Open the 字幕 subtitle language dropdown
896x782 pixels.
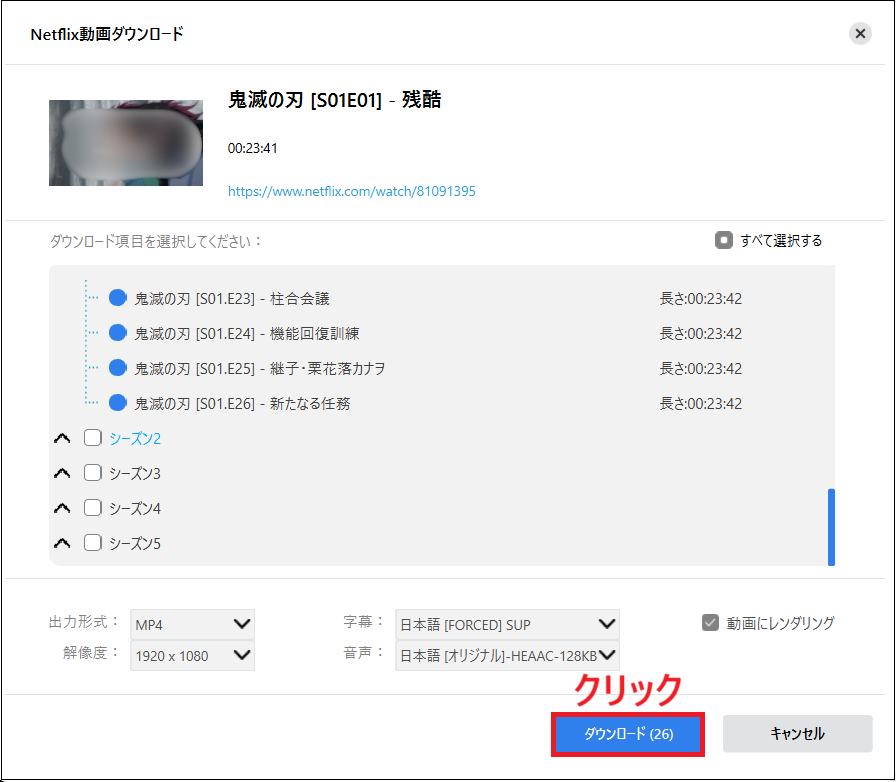click(507, 624)
